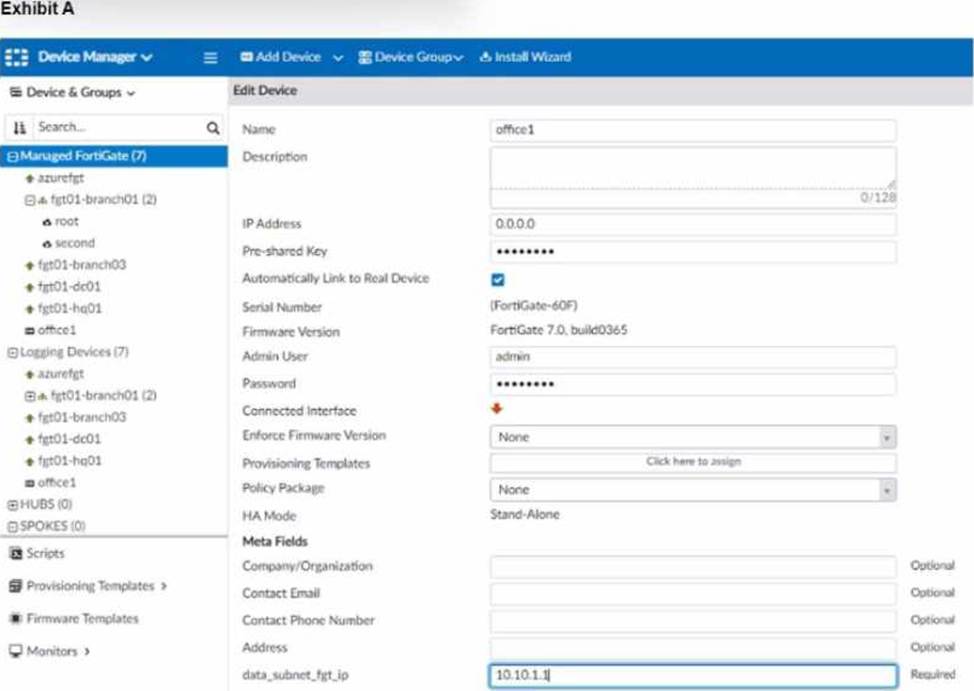Collapse the Managed FortiGate tree node
Image resolution: width=974 pixels, height=691 pixels.
pos(11,156)
